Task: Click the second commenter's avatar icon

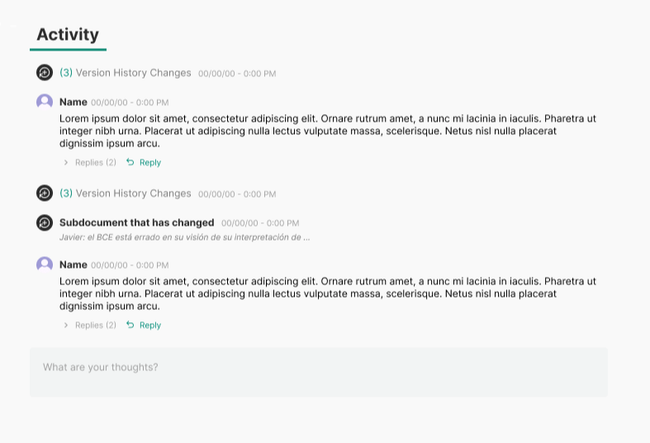Action: click(x=44, y=265)
